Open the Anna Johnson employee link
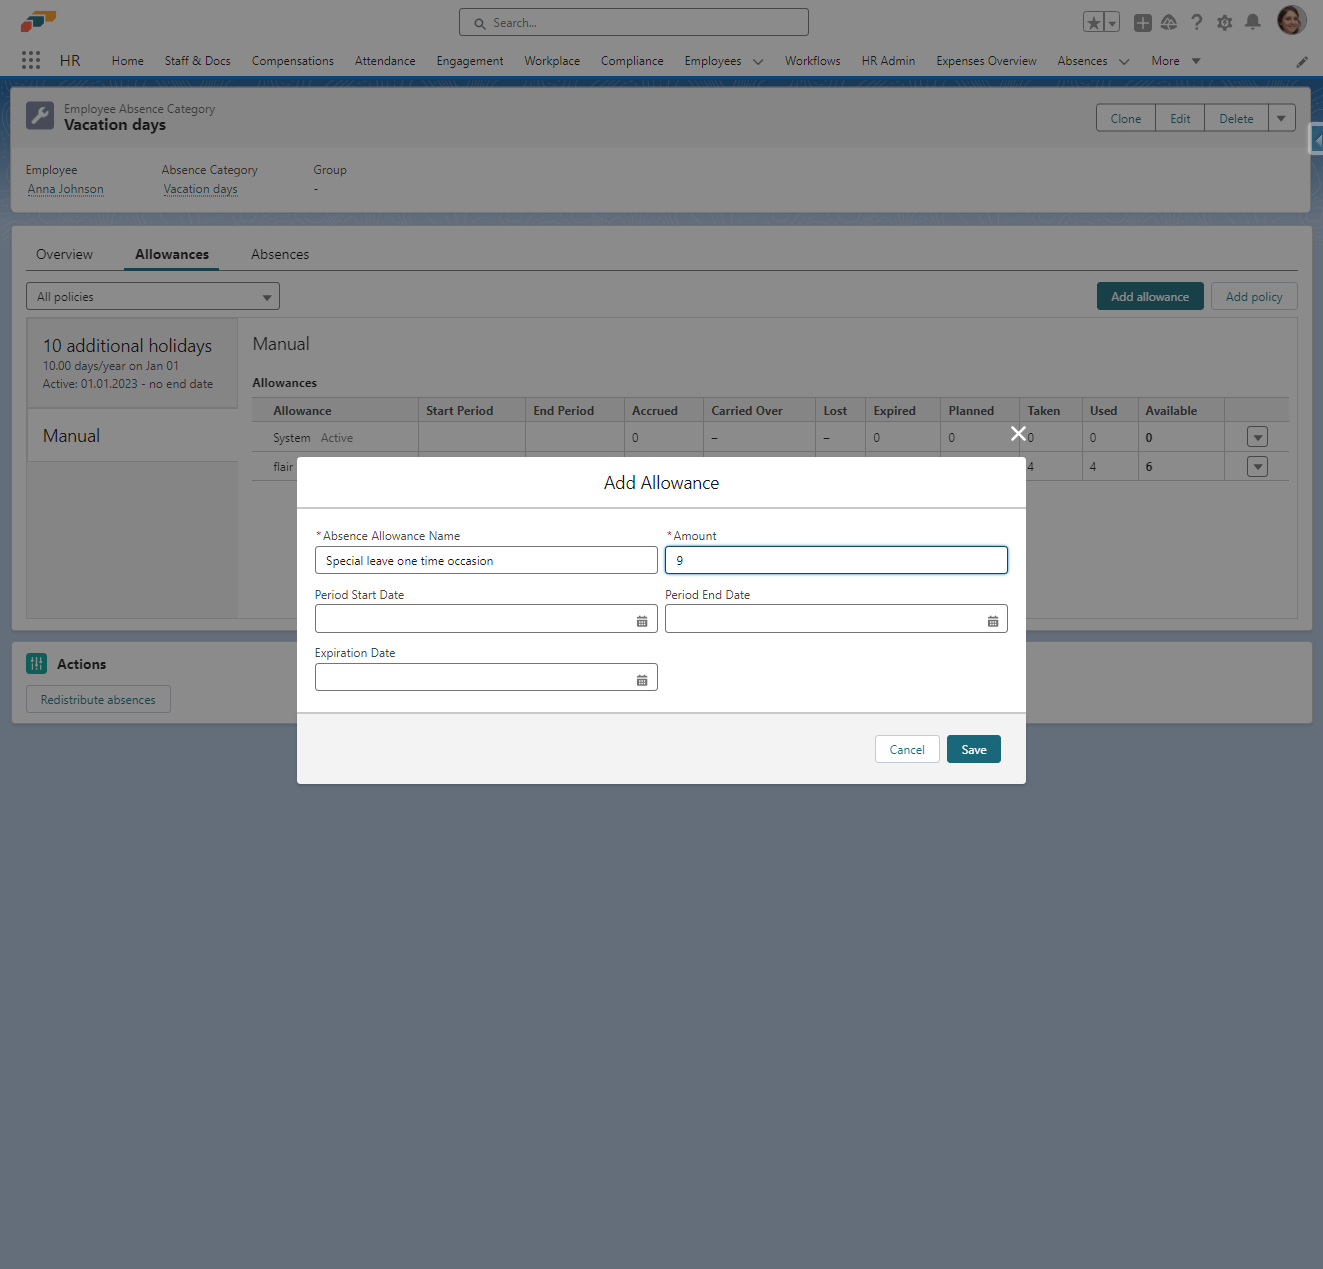Screen dimensions: 1323x1269 [x=66, y=189]
